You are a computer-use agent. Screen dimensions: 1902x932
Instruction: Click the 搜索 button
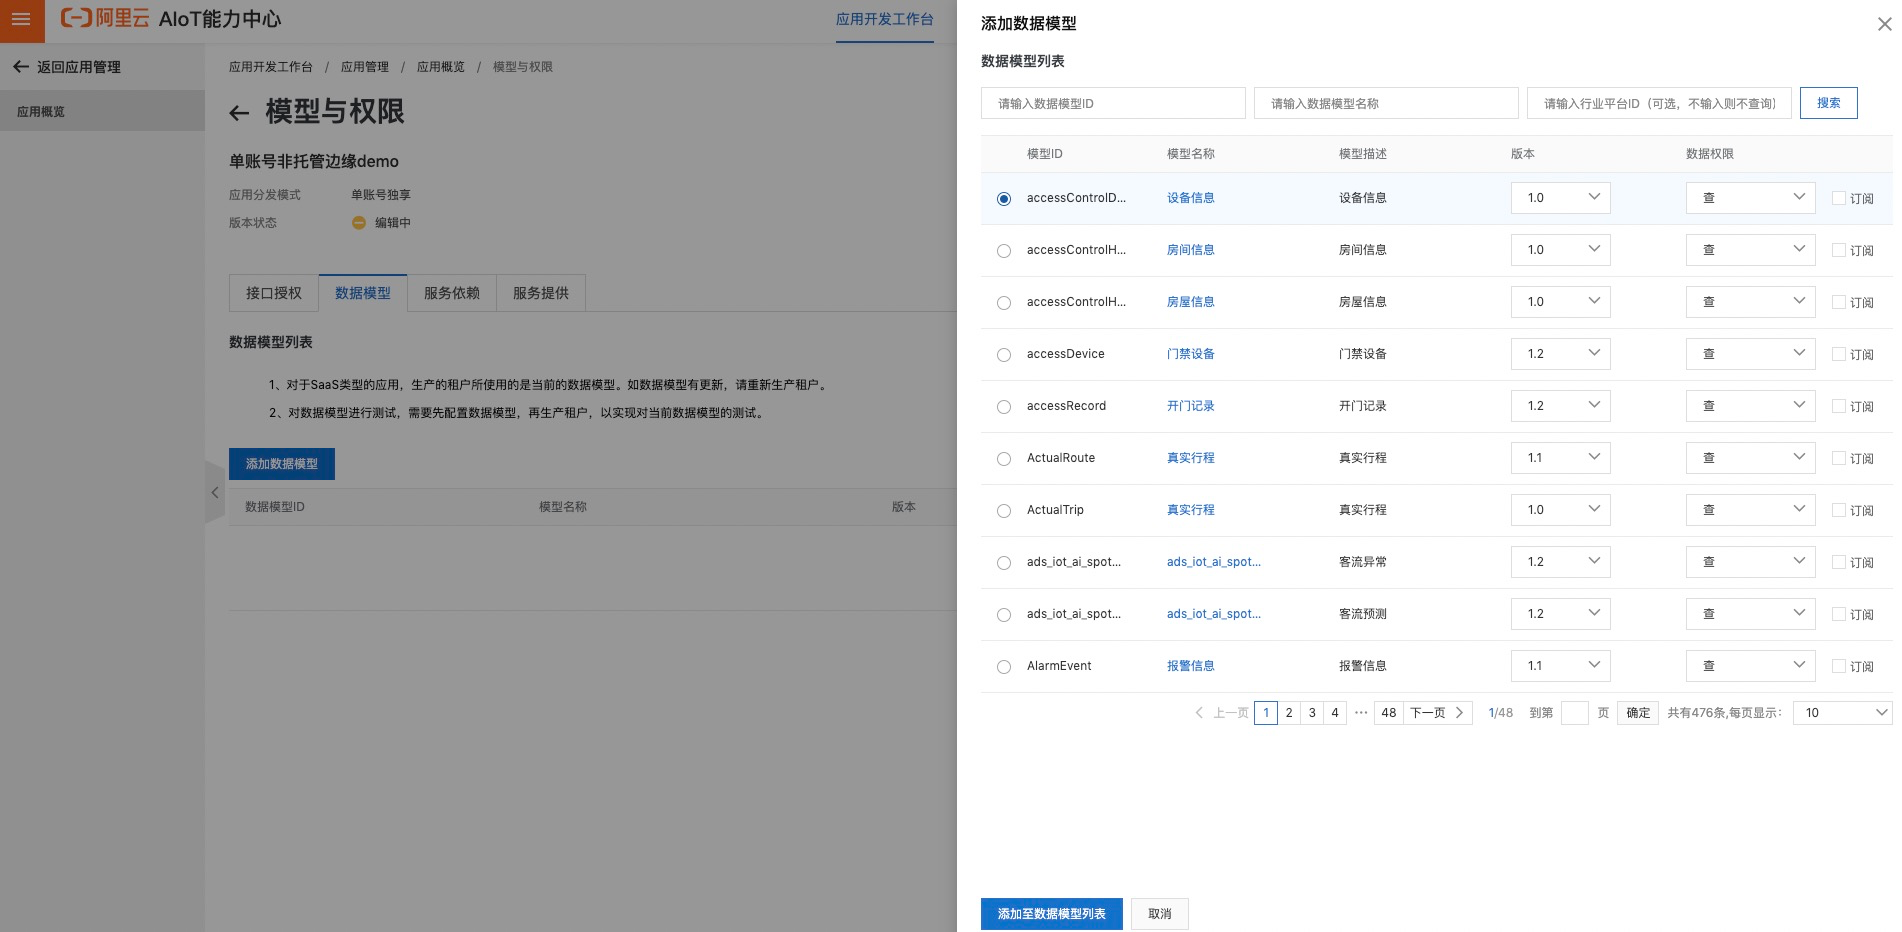pyautogui.click(x=1829, y=103)
